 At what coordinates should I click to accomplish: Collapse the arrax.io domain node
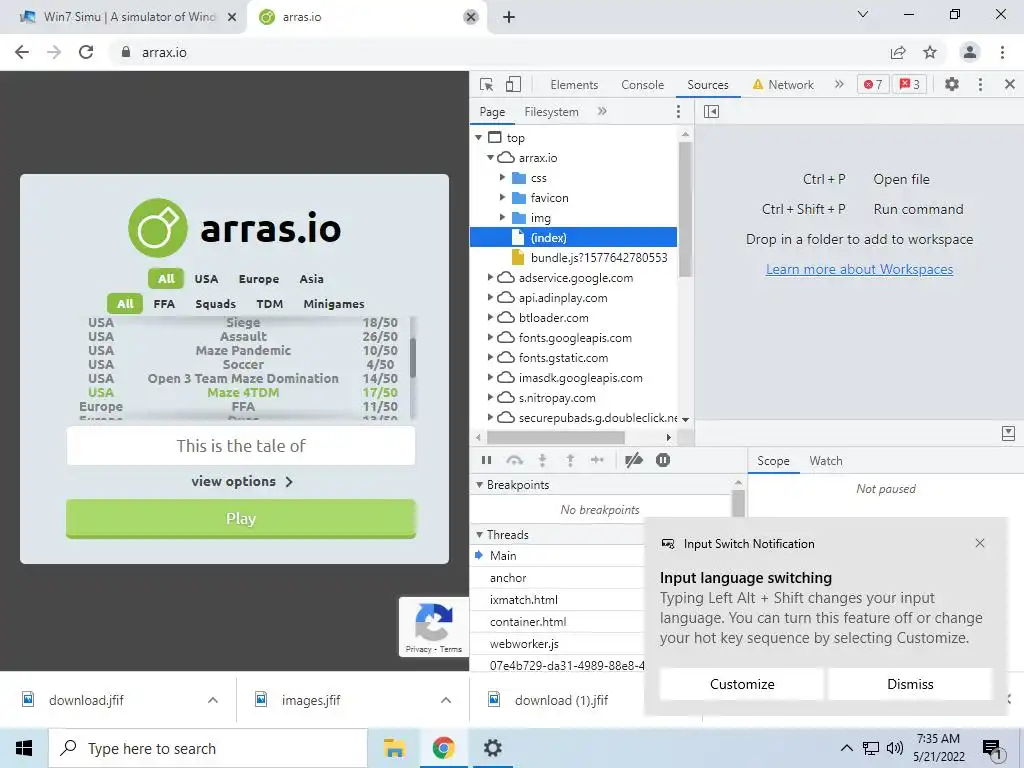(x=490, y=158)
